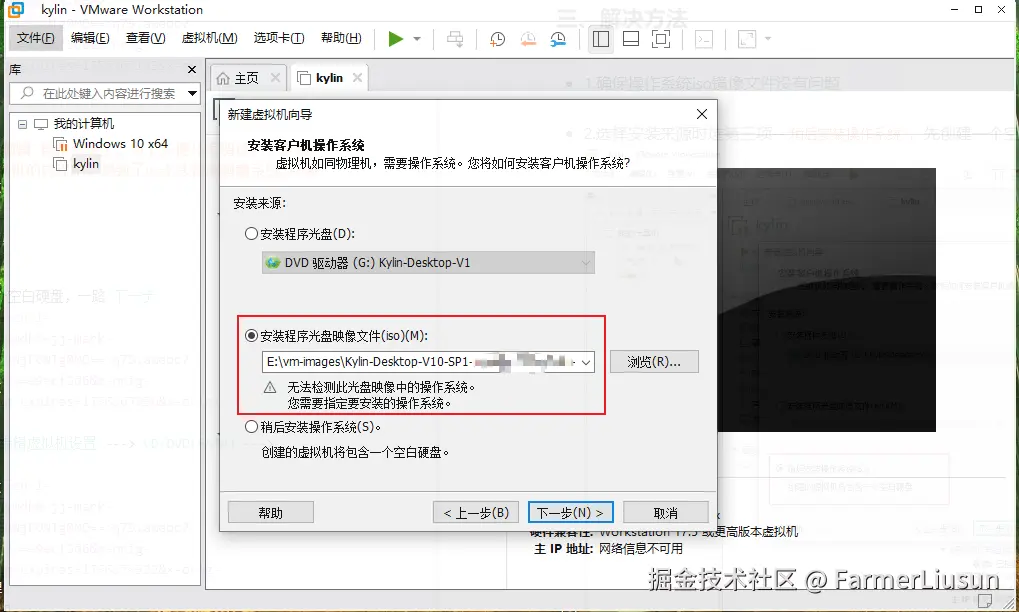The width and height of the screenshot is (1019, 612).
Task: Switch to the 主页 tab
Action: tap(246, 79)
